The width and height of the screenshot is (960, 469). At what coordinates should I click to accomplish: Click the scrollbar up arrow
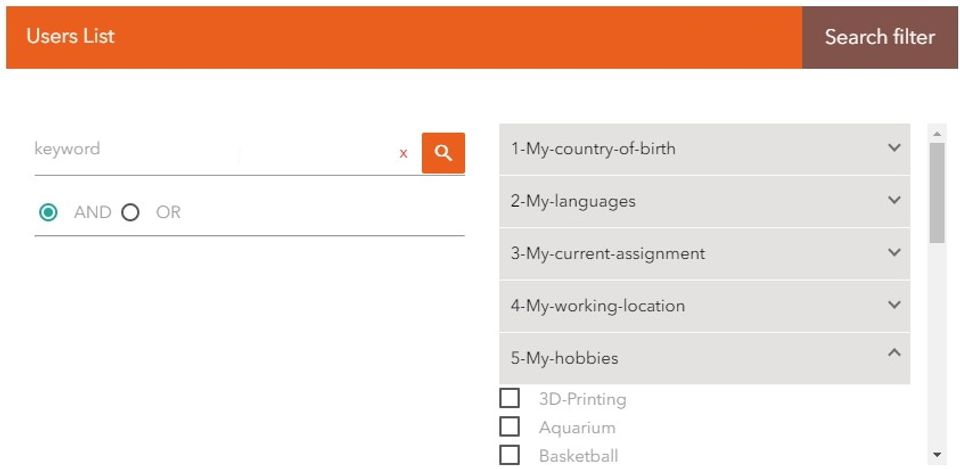click(937, 134)
